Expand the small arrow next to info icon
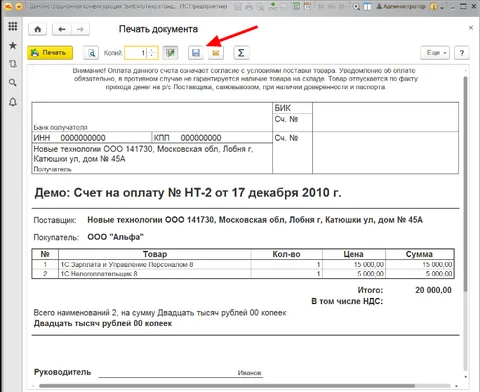480x392 pixels. (442, 7)
